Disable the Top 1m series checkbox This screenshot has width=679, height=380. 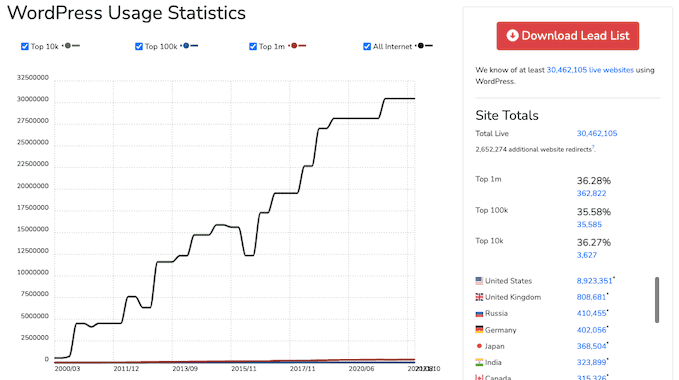click(253, 46)
